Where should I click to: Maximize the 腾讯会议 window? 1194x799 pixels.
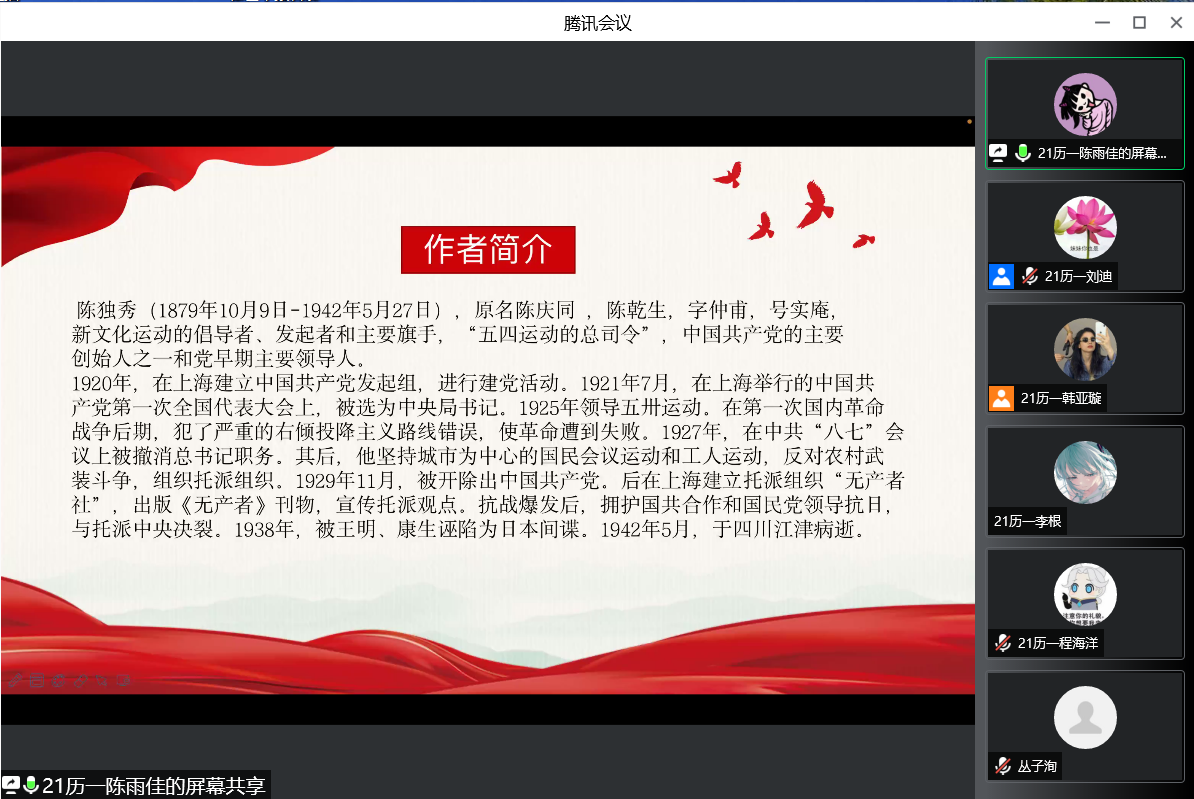pos(1138,22)
